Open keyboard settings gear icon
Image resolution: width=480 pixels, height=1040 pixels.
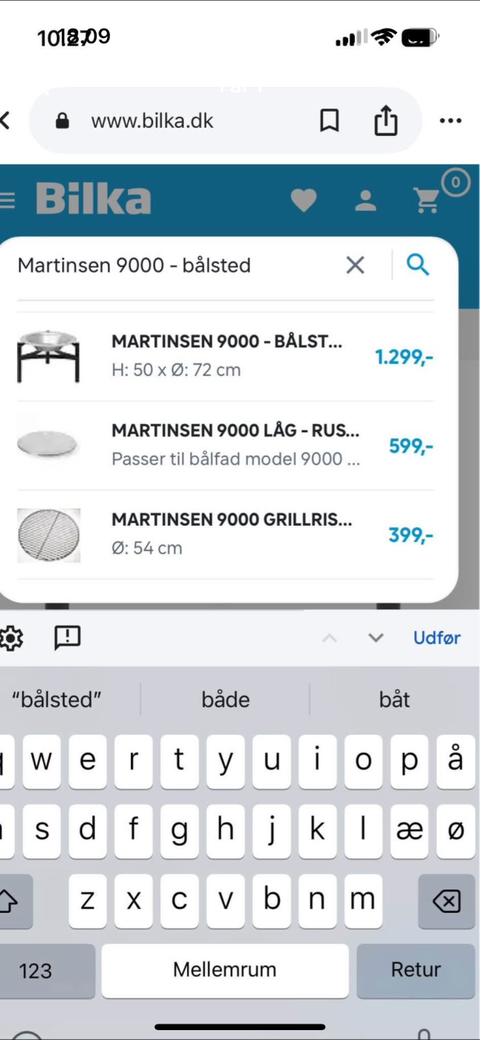click(11, 638)
